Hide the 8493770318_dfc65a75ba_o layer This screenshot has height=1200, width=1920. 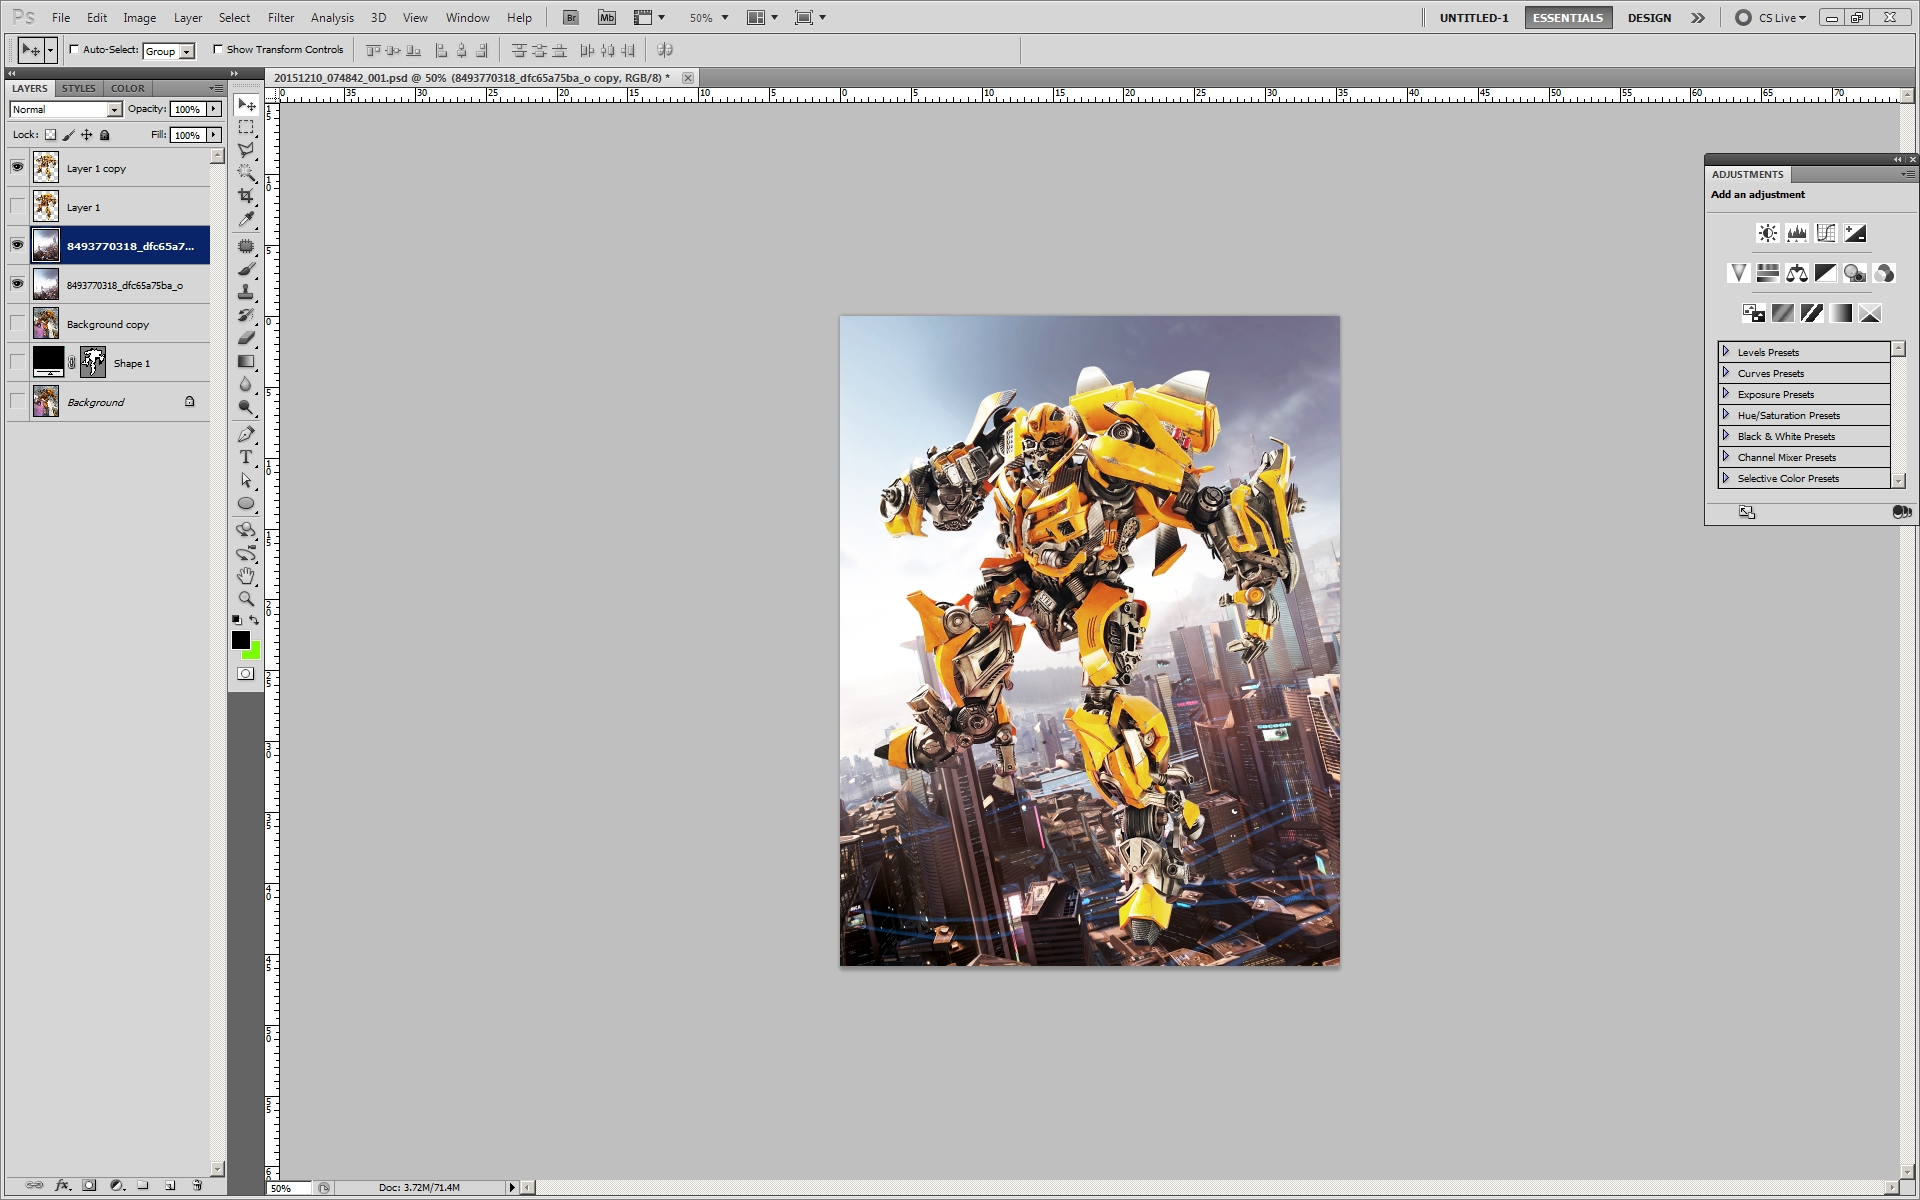(17, 284)
